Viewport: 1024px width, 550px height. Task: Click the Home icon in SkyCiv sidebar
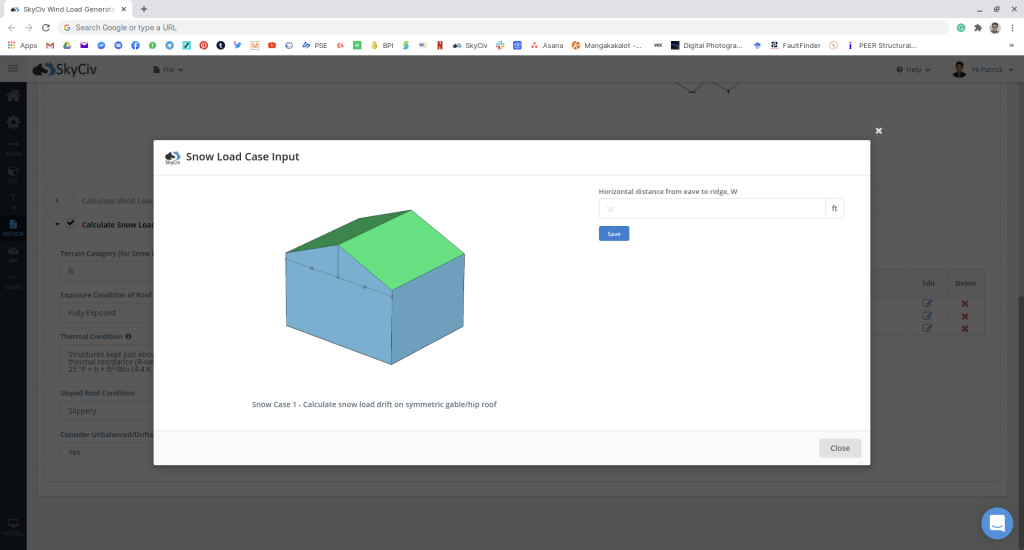click(x=13, y=97)
